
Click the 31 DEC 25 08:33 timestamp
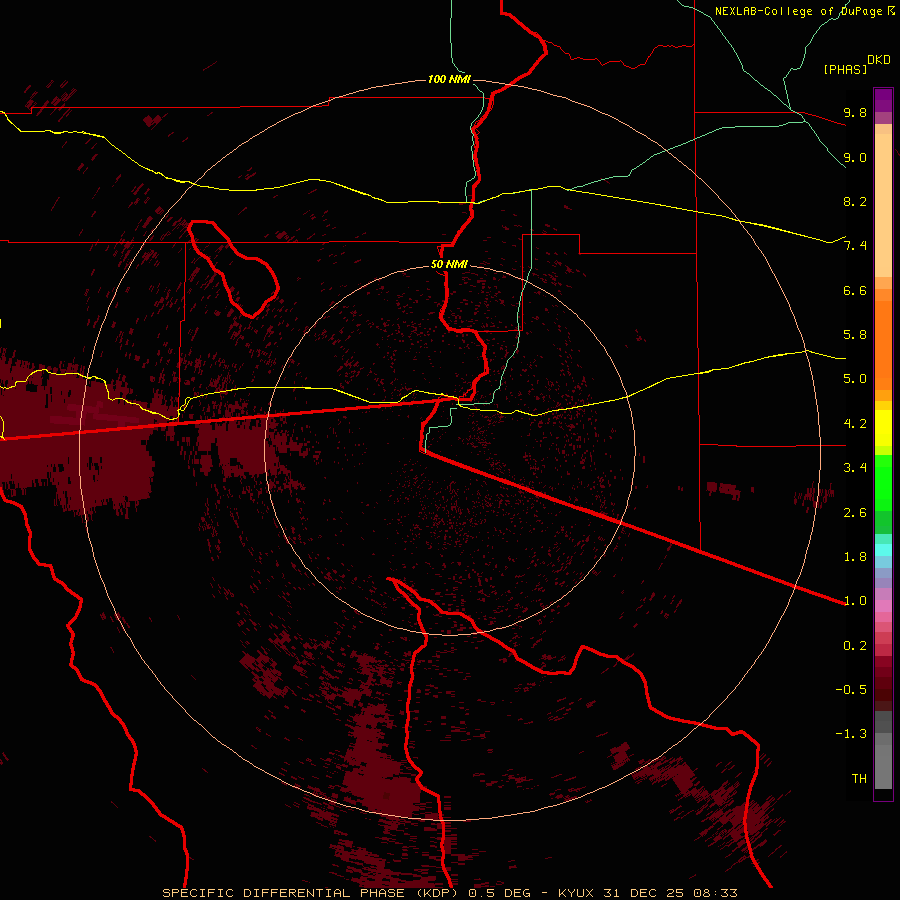point(670,893)
